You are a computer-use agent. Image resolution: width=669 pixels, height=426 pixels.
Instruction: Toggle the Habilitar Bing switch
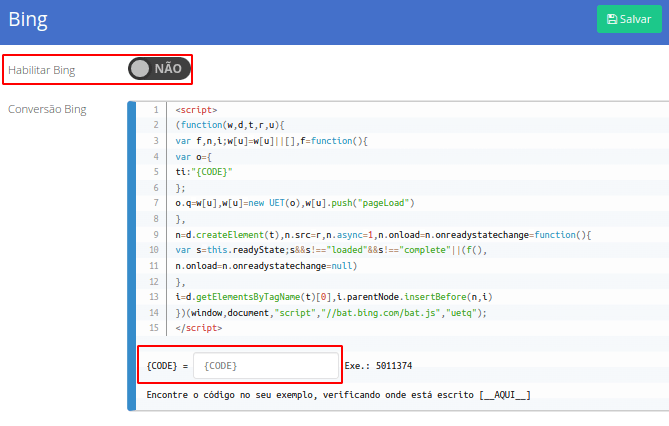160,69
